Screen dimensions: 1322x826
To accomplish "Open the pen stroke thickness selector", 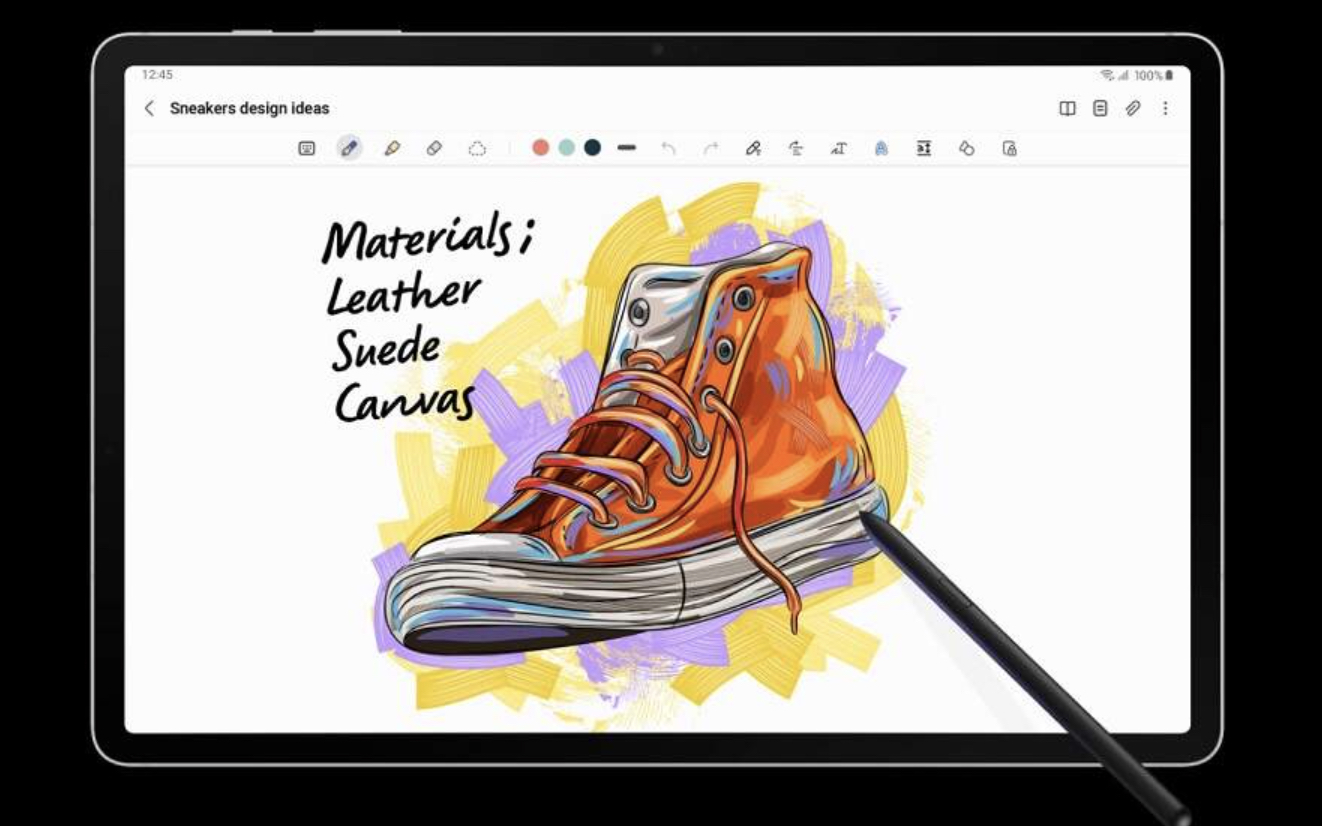I will point(627,148).
